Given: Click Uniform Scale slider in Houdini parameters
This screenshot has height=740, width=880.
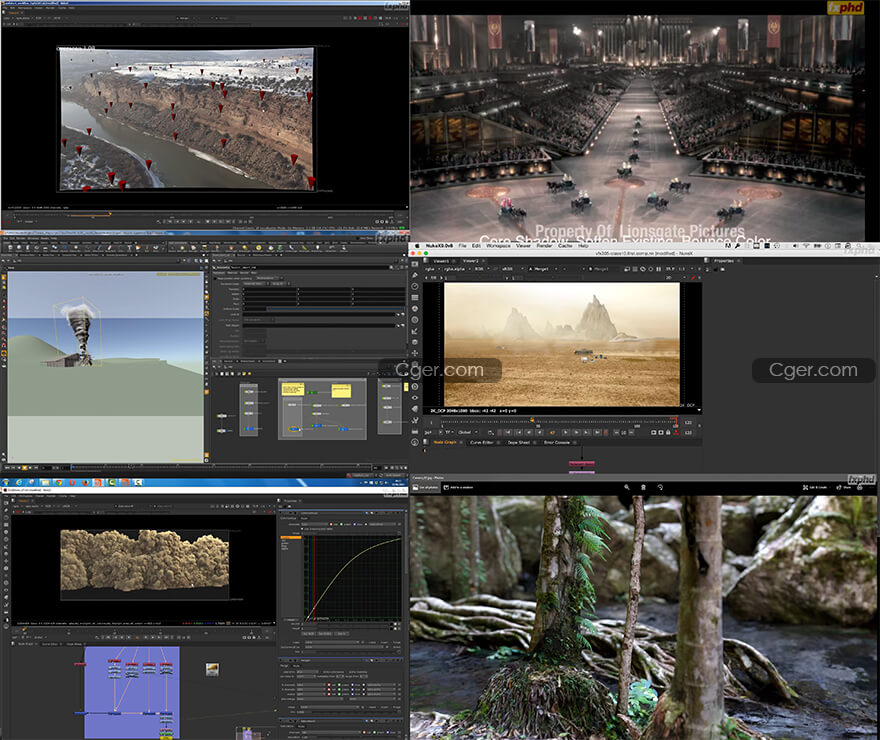Looking at the screenshot, I should pos(334,309).
